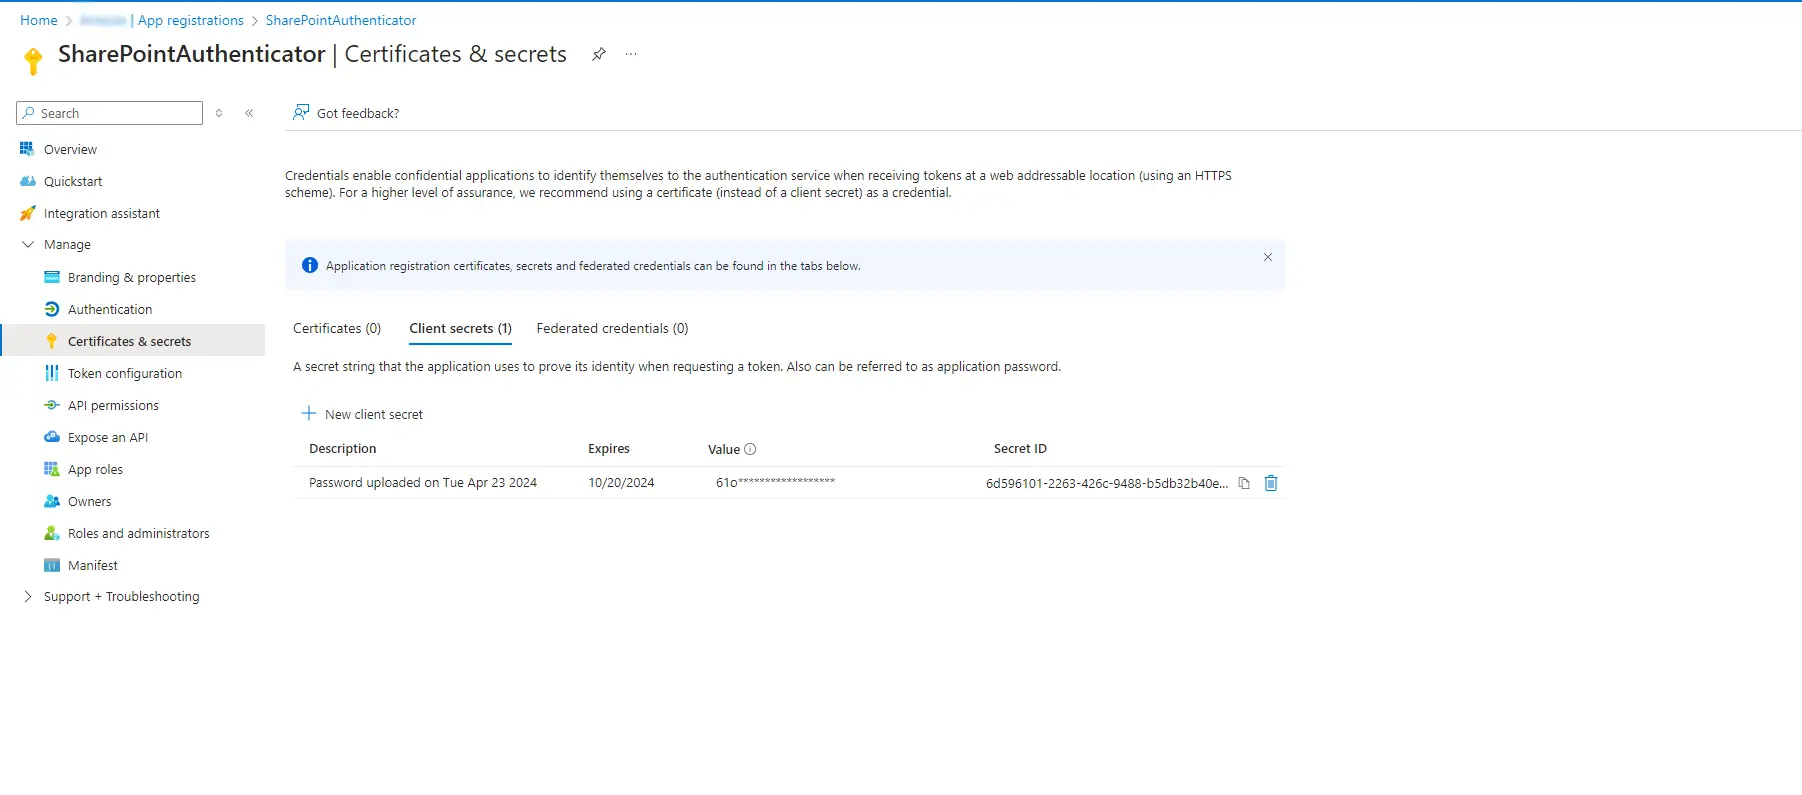Screen dimensions: 1802x795
Task: Click the Roles and administrators icon
Action: click(52, 533)
